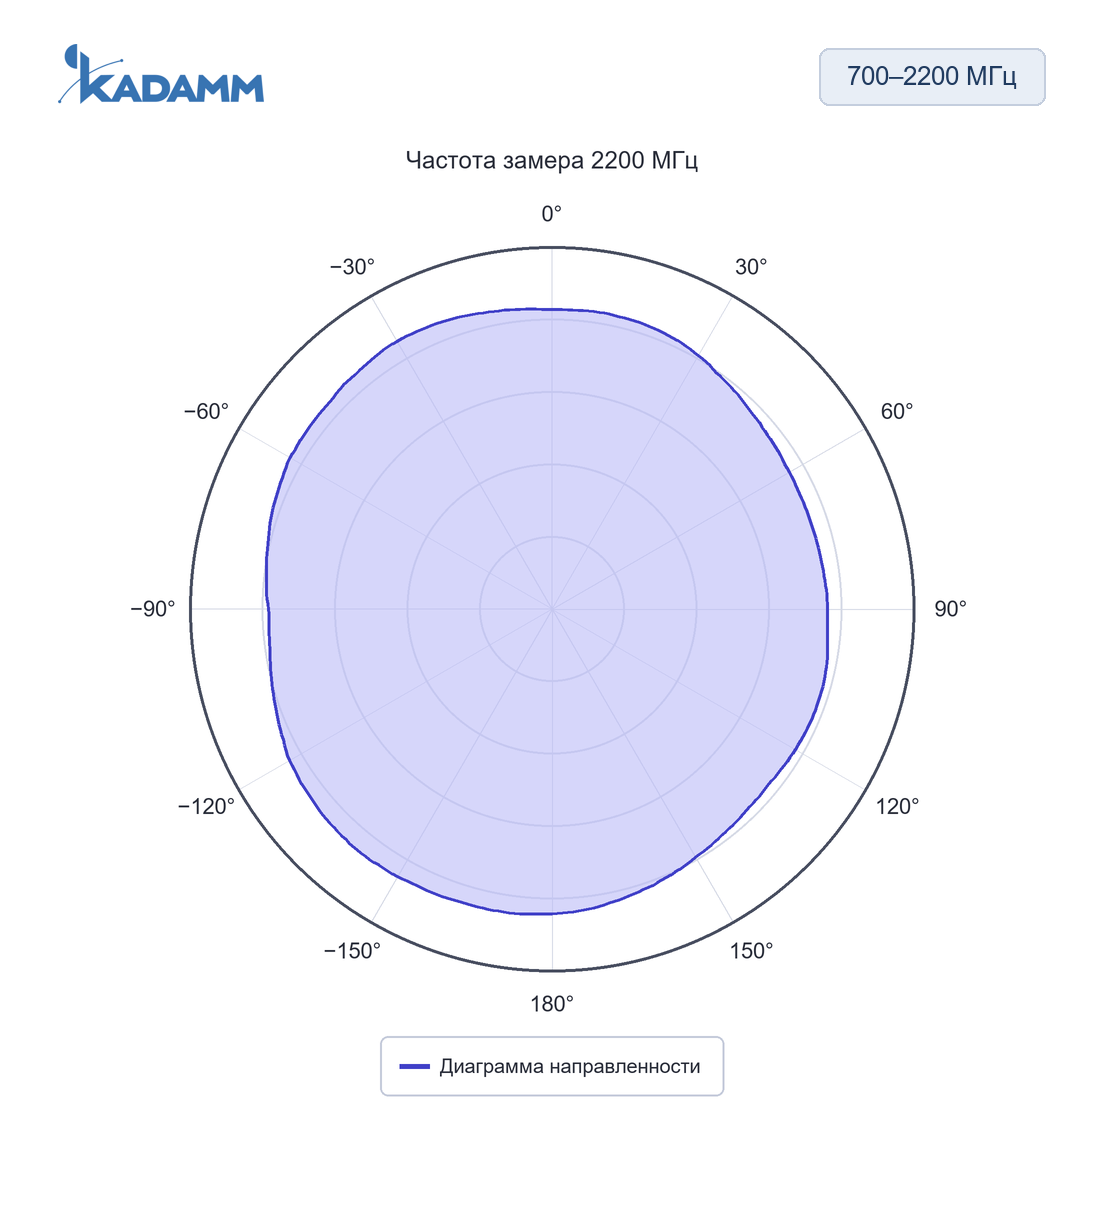Click the −30° angle label
Viewport: 1104px width, 1211px height.
[352, 267]
